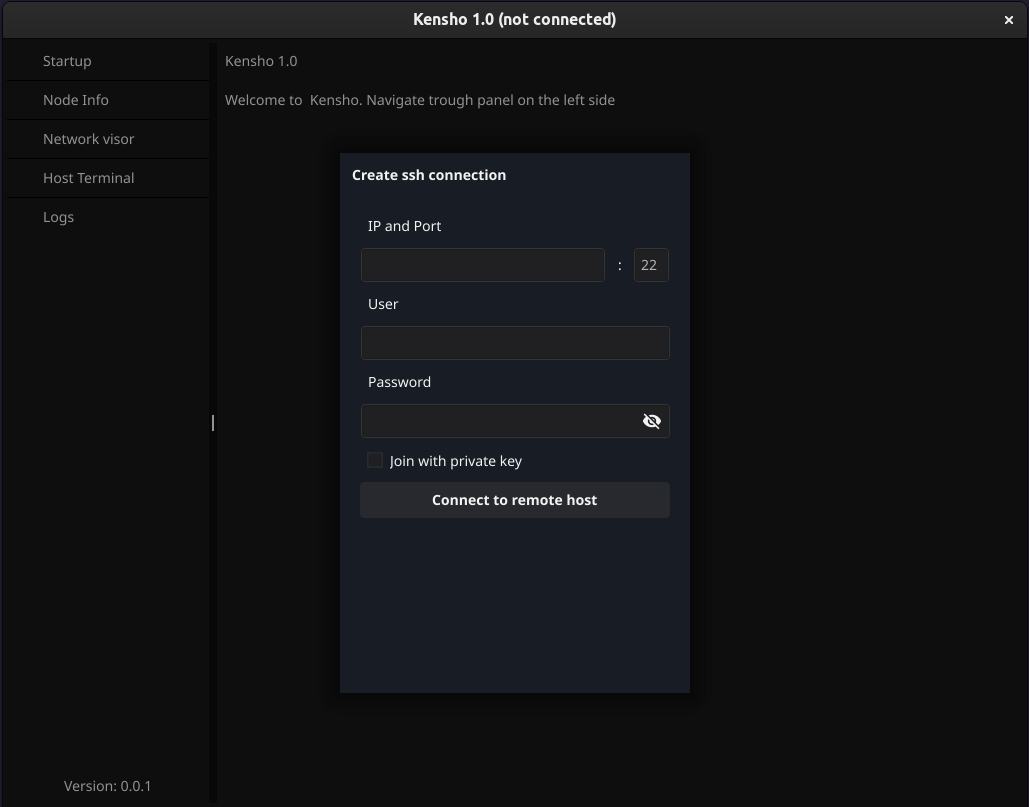Click the 'IP and Port' label
This screenshot has width=1029, height=807.
pyautogui.click(x=404, y=226)
